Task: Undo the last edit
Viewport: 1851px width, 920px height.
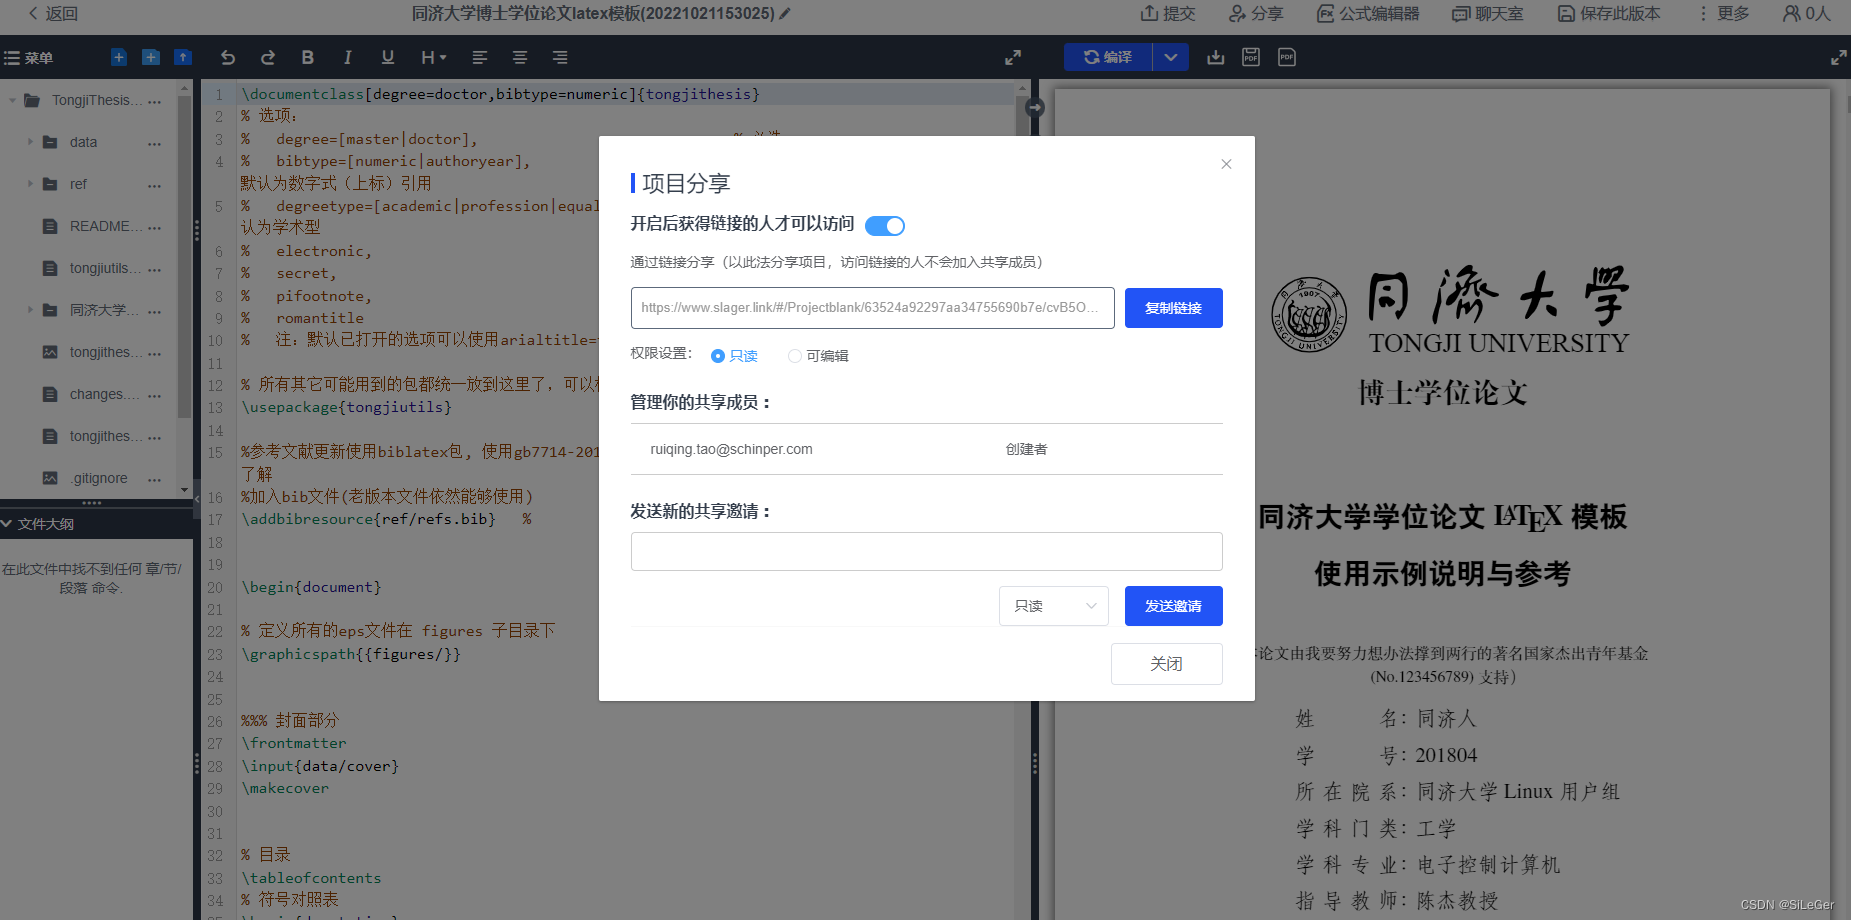Action: point(228,57)
